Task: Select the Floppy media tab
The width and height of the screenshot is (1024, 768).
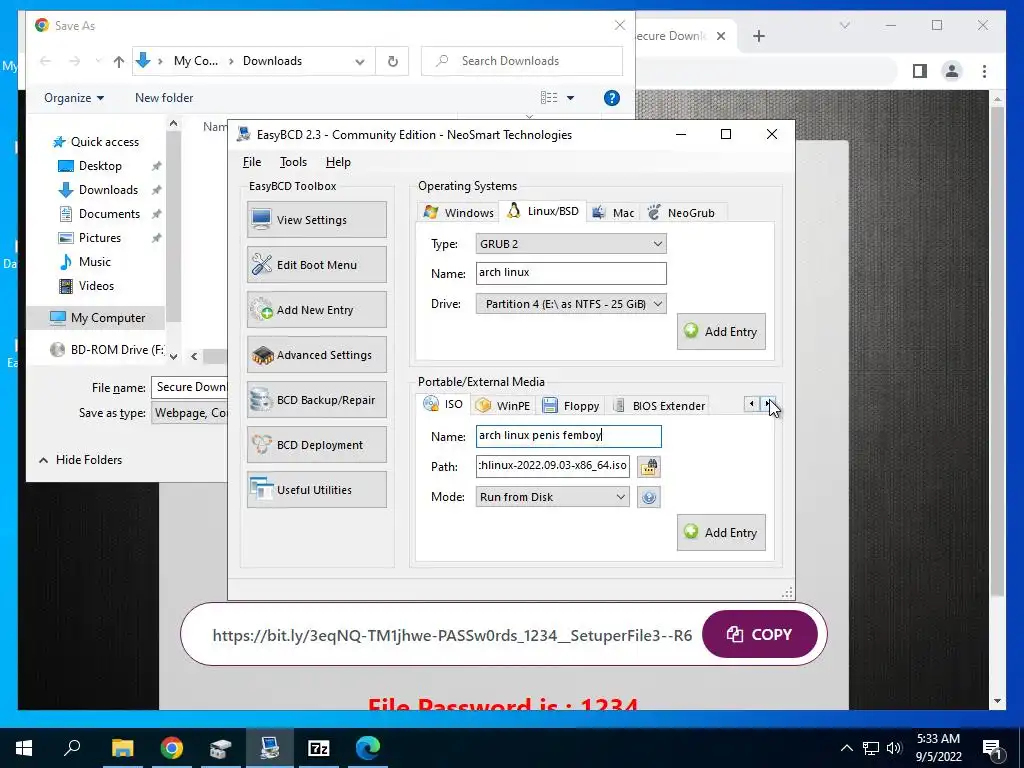Action: [571, 406]
